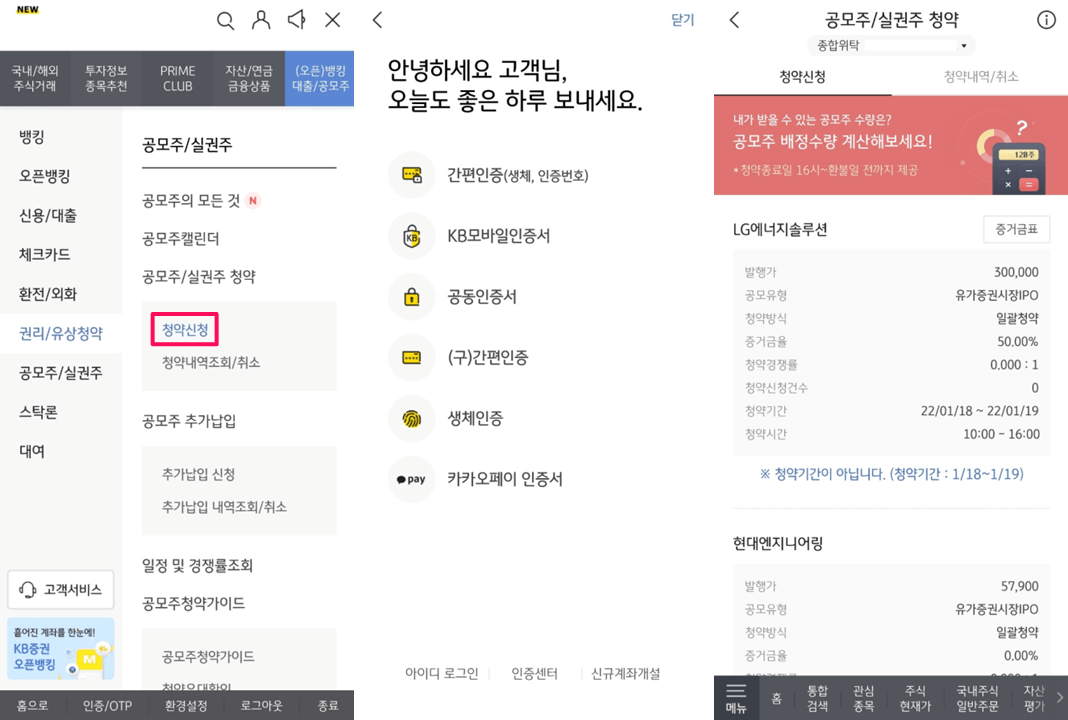Open 인증센터
This screenshot has width=1068, height=720.
coord(535,674)
